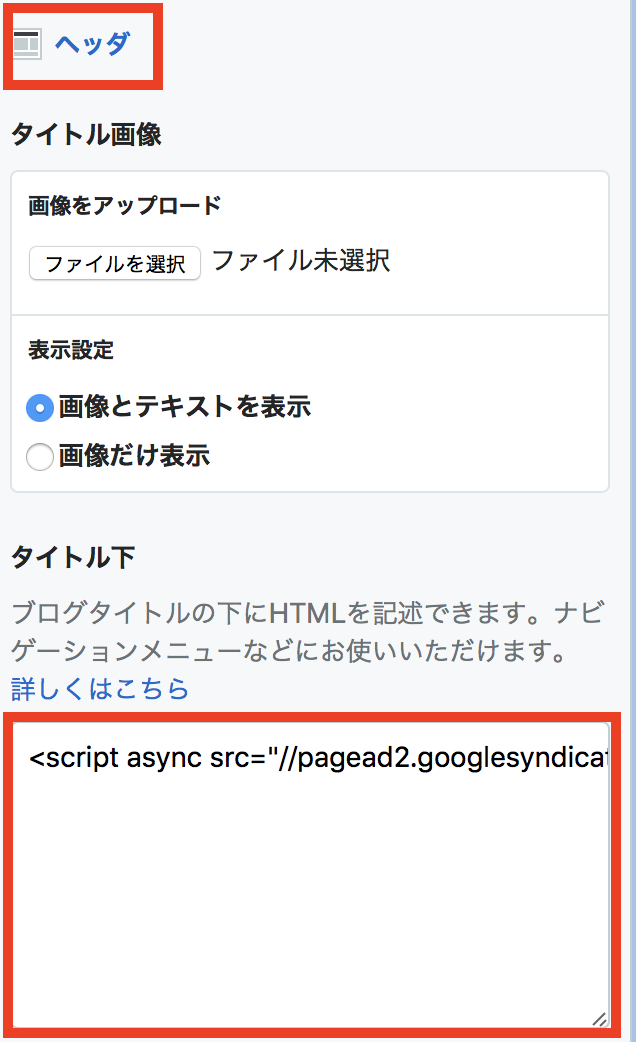Click the textarea resize handle corner

point(599,1018)
